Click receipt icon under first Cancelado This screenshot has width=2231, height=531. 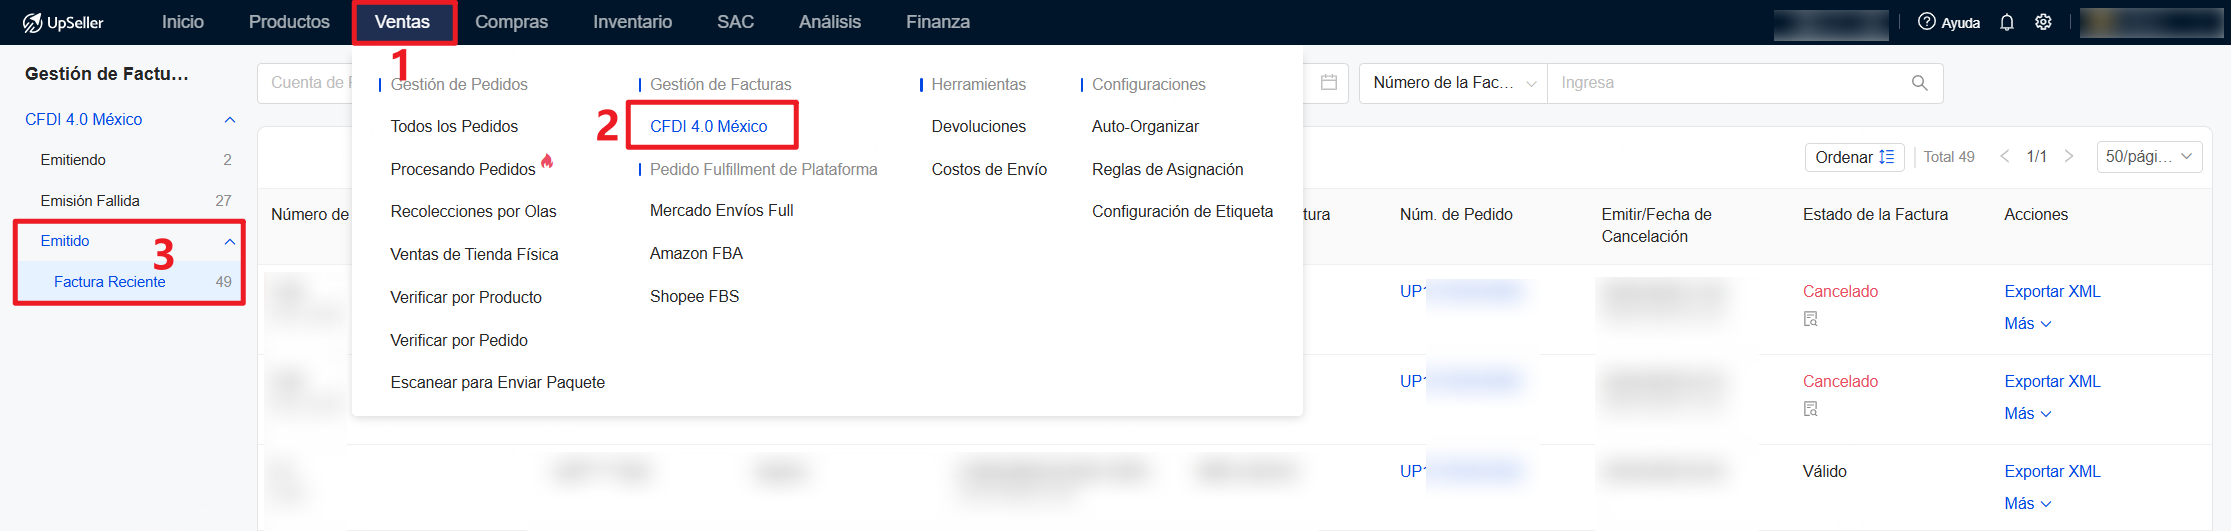click(1810, 319)
